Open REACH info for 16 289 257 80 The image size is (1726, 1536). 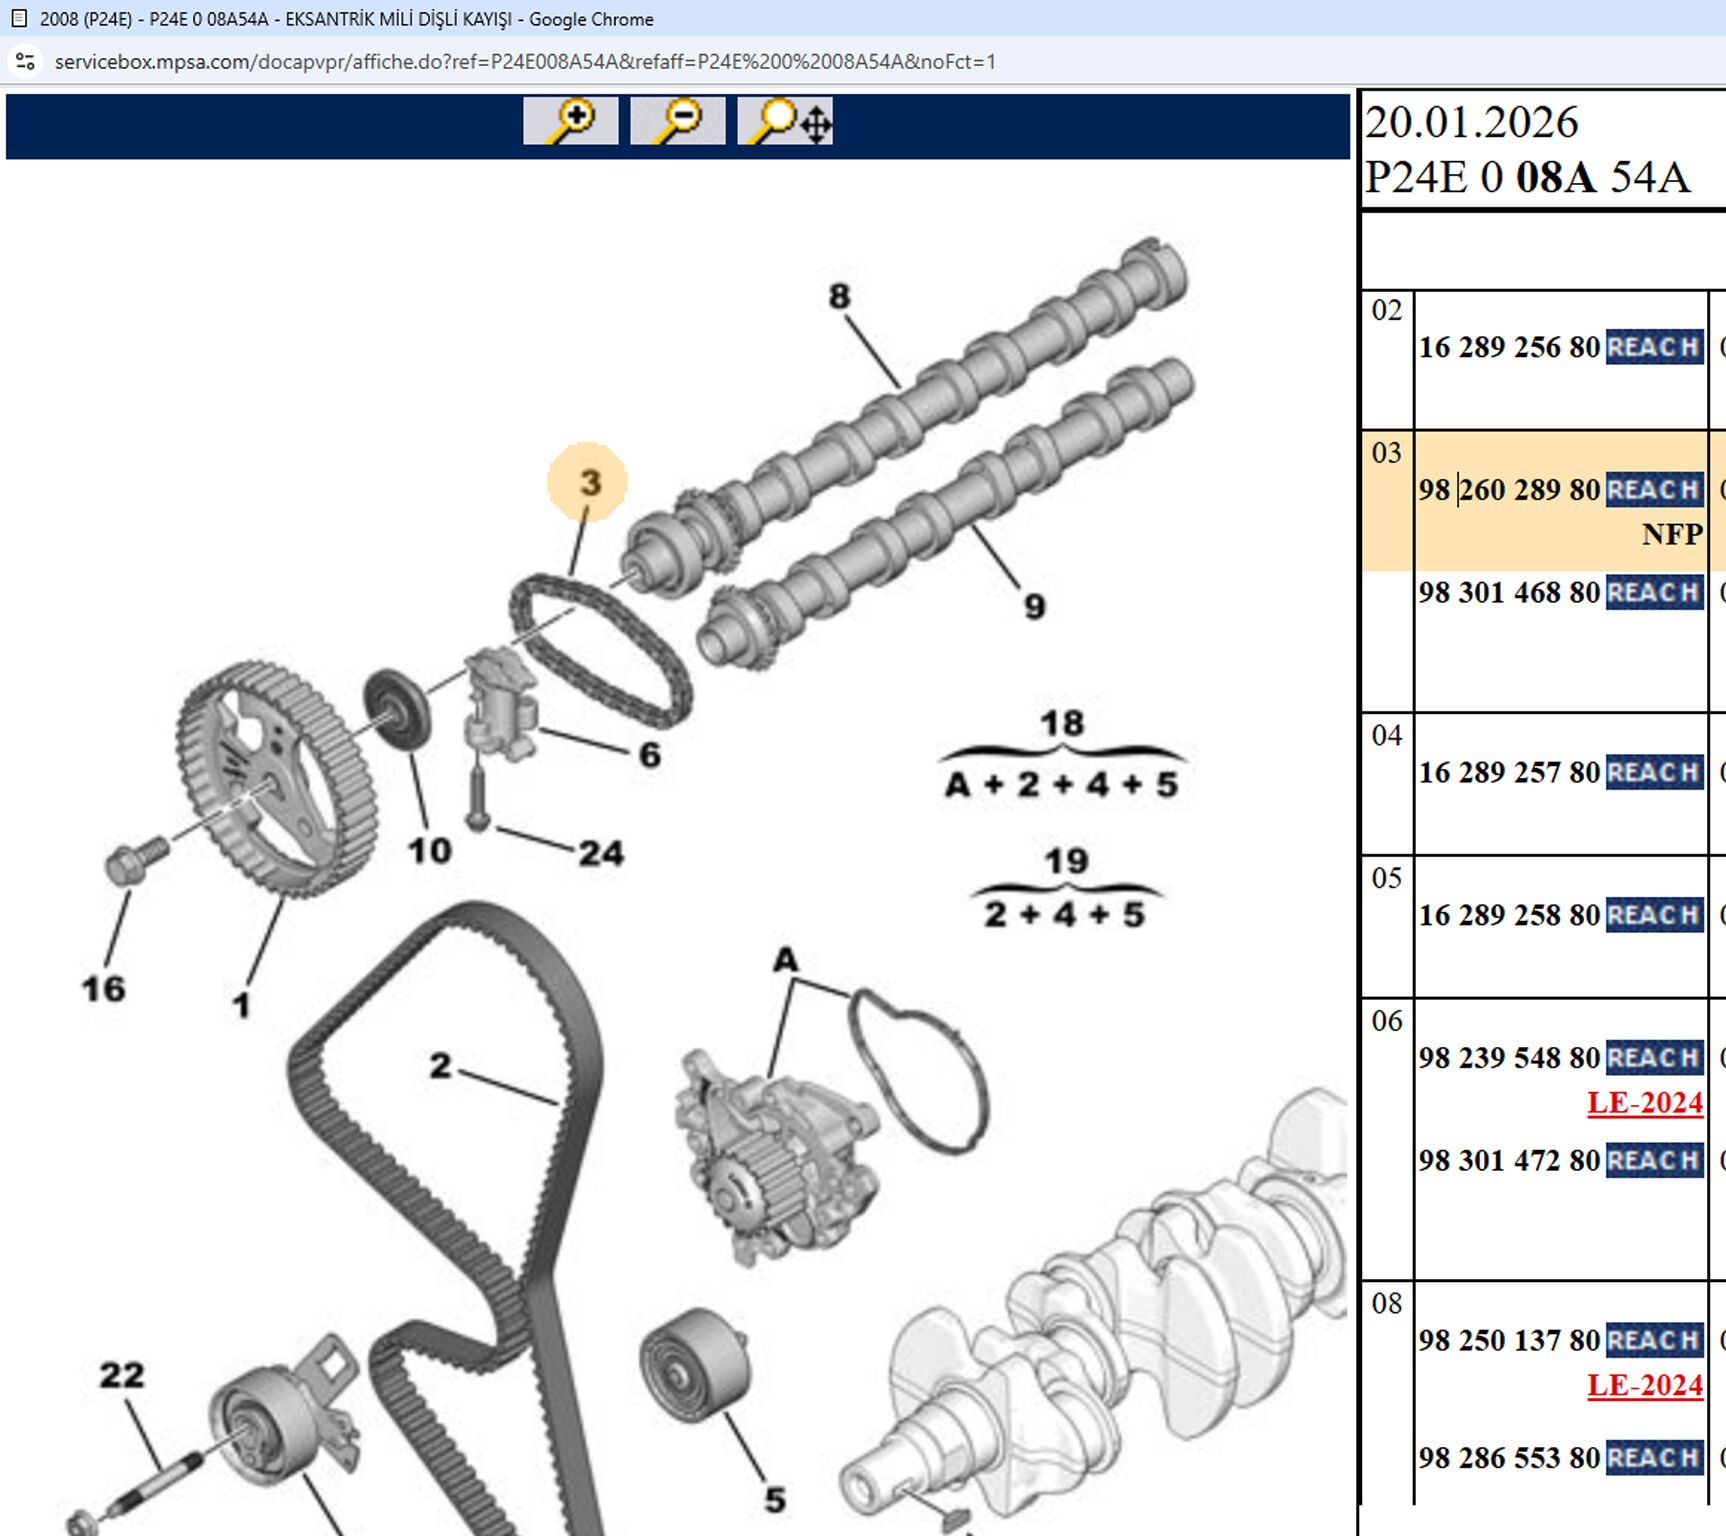(1654, 773)
